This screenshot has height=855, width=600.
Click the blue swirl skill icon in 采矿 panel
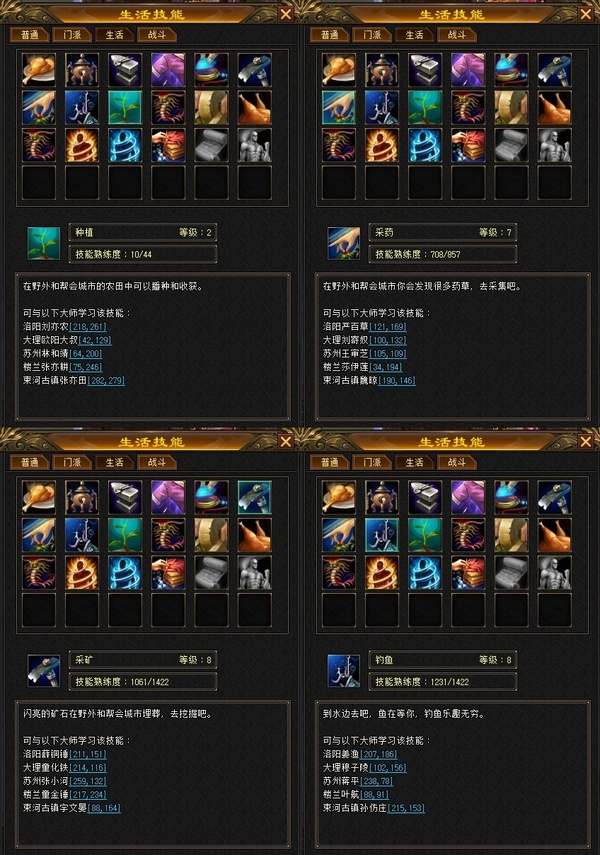tap(125, 573)
